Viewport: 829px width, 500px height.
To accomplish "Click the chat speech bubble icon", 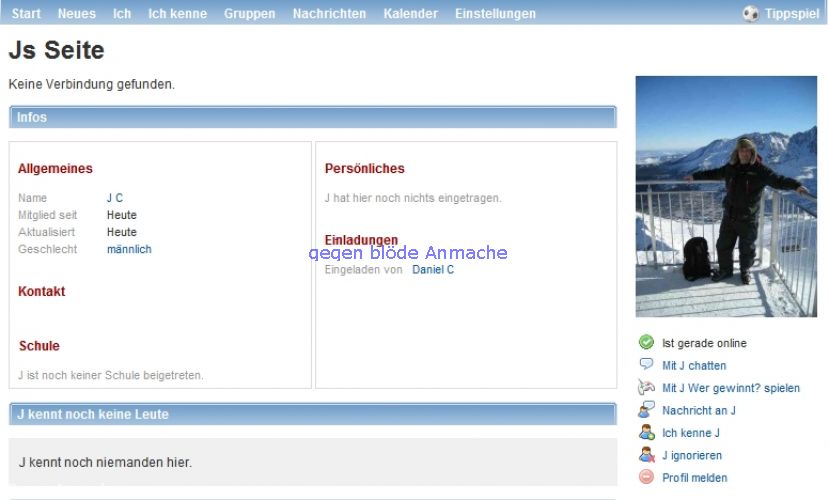I will (x=646, y=365).
